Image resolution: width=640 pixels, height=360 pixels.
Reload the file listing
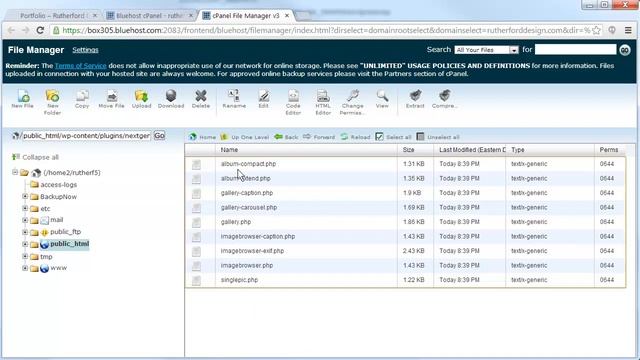point(355,137)
